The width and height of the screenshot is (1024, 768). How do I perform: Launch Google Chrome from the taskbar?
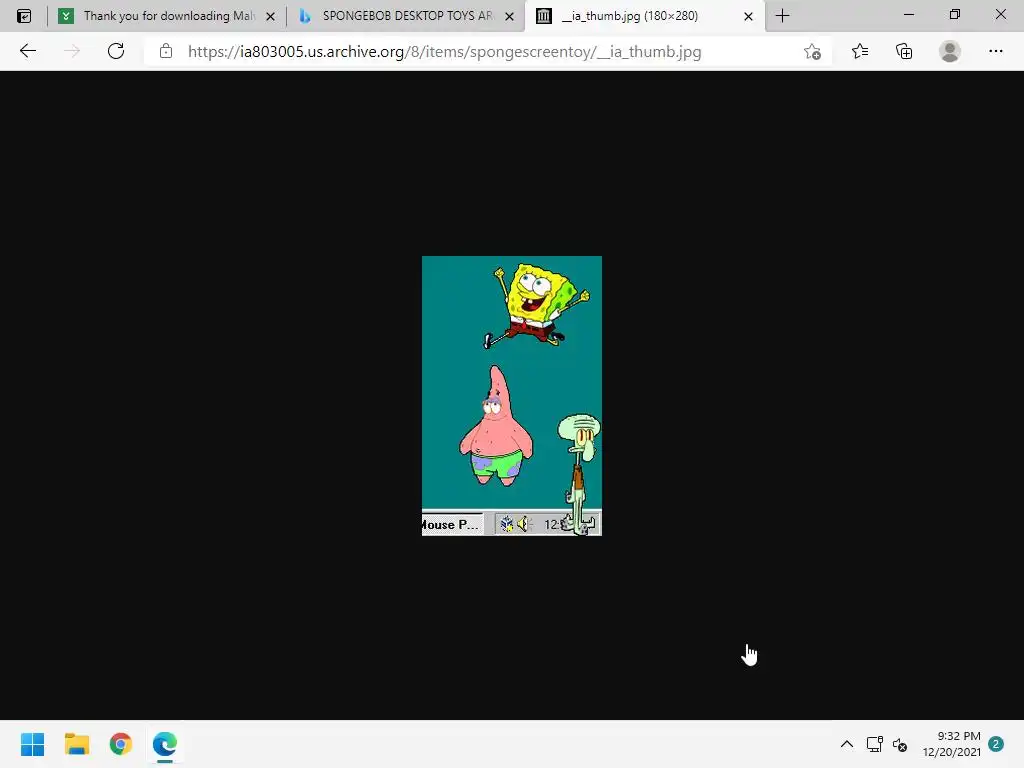click(x=121, y=744)
